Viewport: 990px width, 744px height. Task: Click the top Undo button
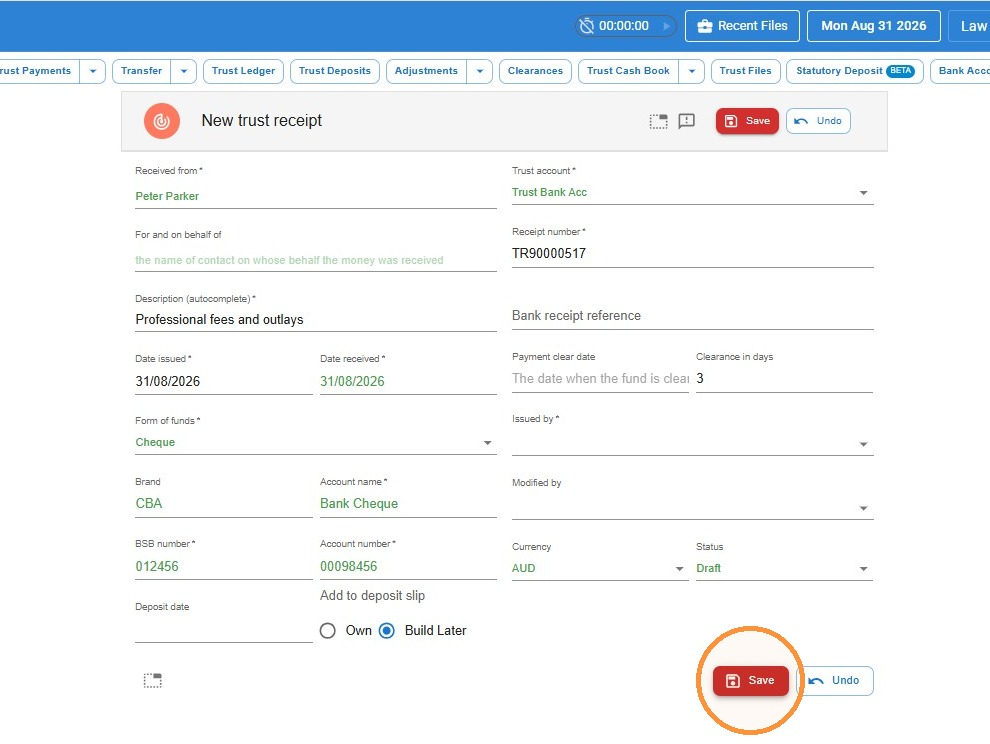818,121
